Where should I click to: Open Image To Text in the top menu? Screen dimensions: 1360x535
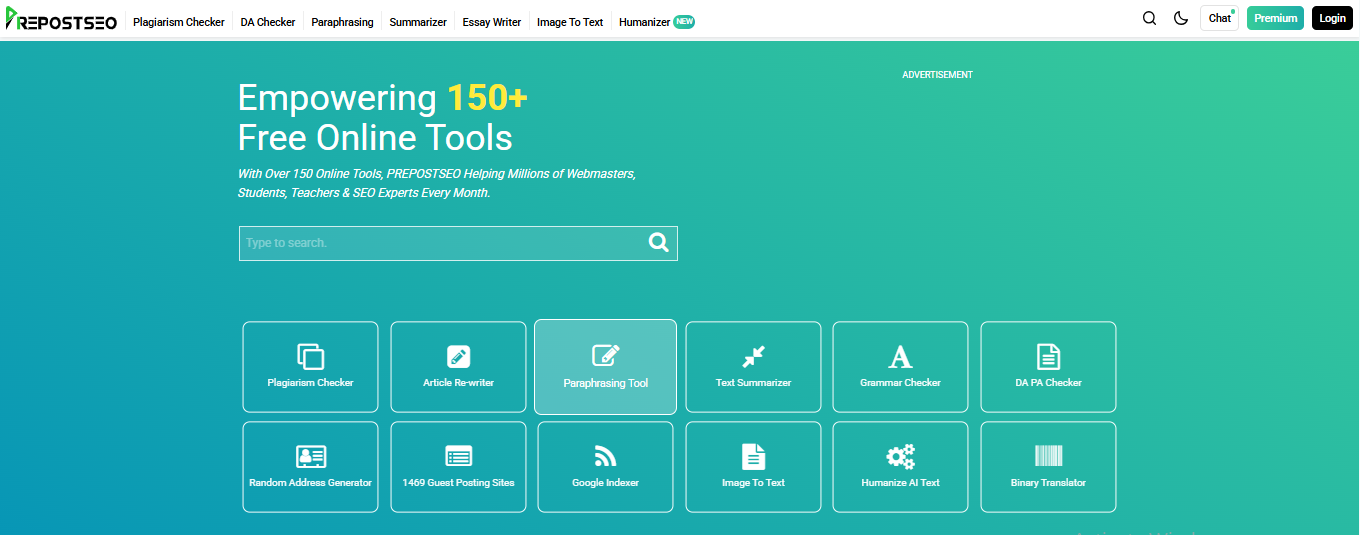pyautogui.click(x=570, y=22)
